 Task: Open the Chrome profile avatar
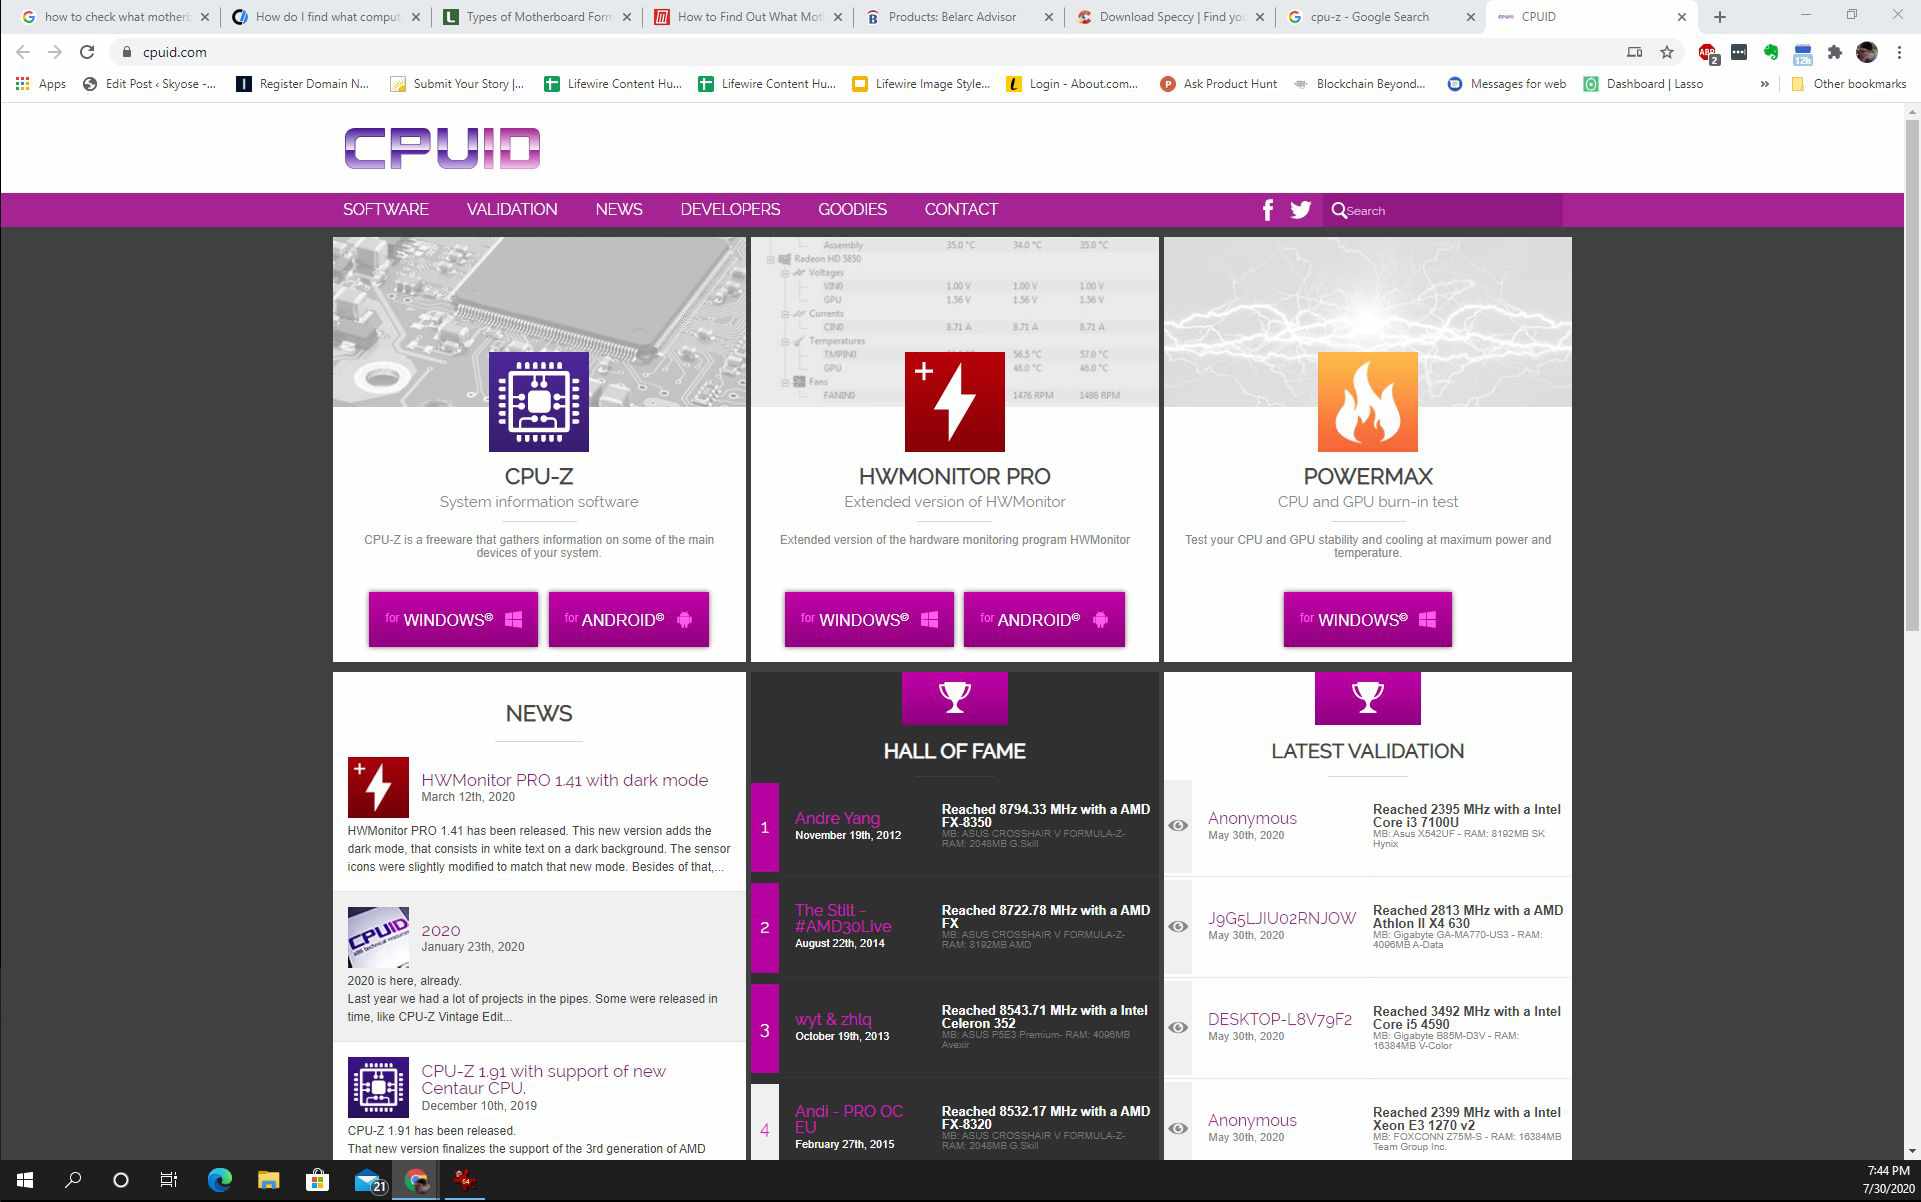1866,52
